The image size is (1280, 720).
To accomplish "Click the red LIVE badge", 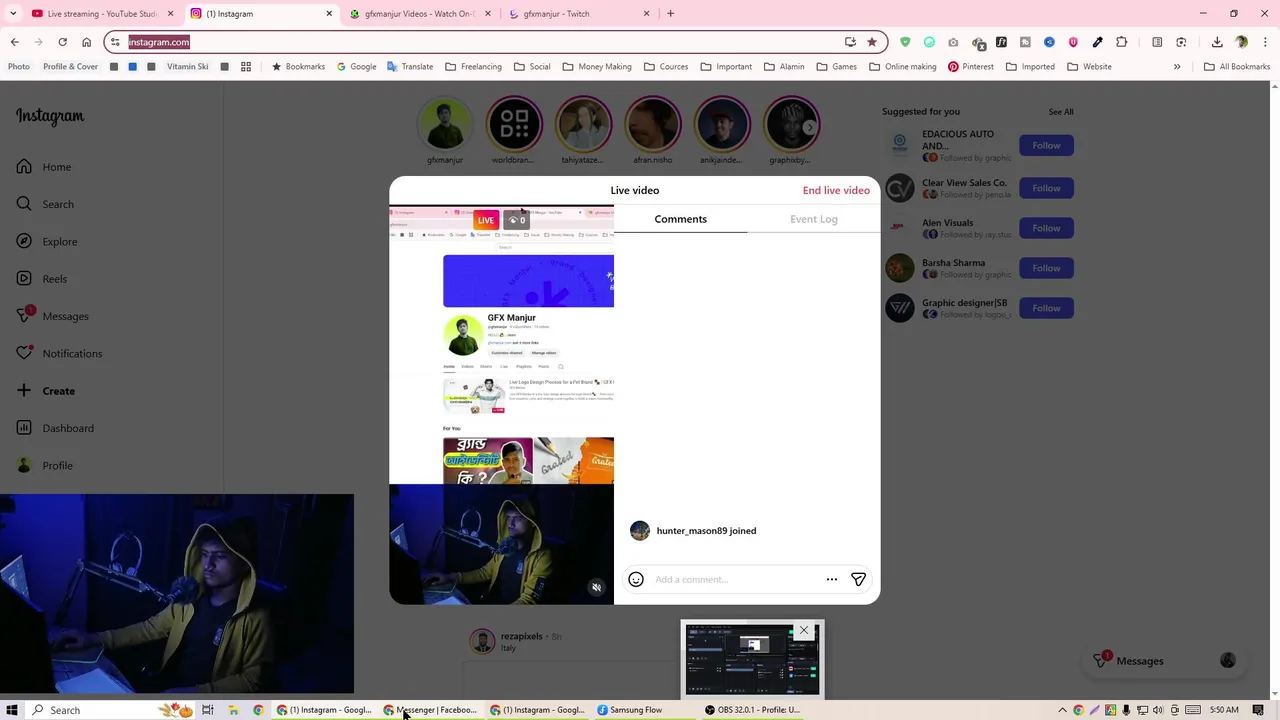I will (485, 220).
